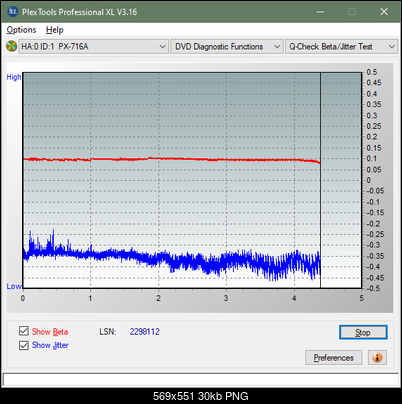Click the LSN value 2298112
The width and height of the screenshot is (402, 404).
coord(145,332)
